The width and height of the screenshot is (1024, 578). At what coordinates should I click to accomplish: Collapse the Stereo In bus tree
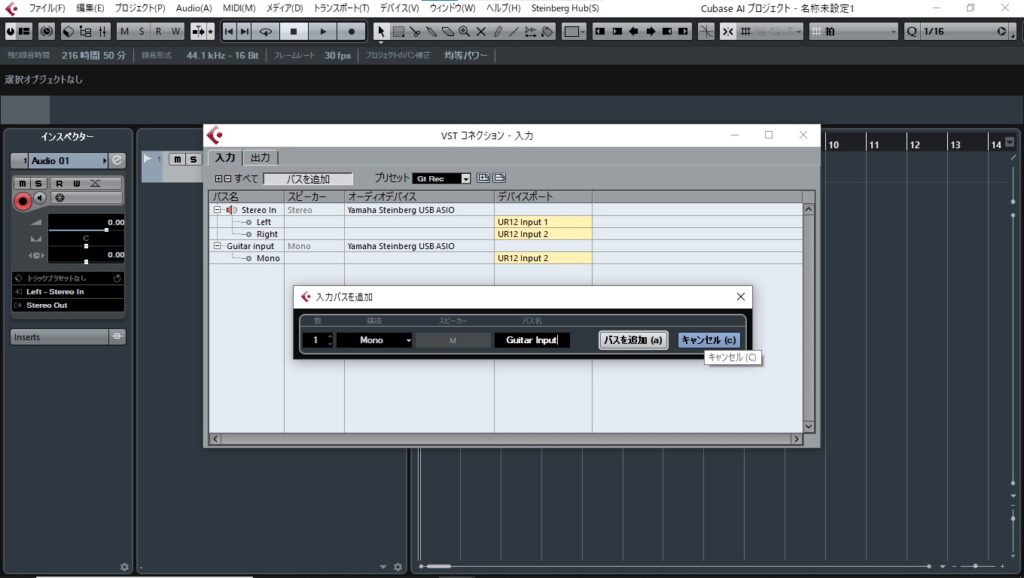pos(217,210)
